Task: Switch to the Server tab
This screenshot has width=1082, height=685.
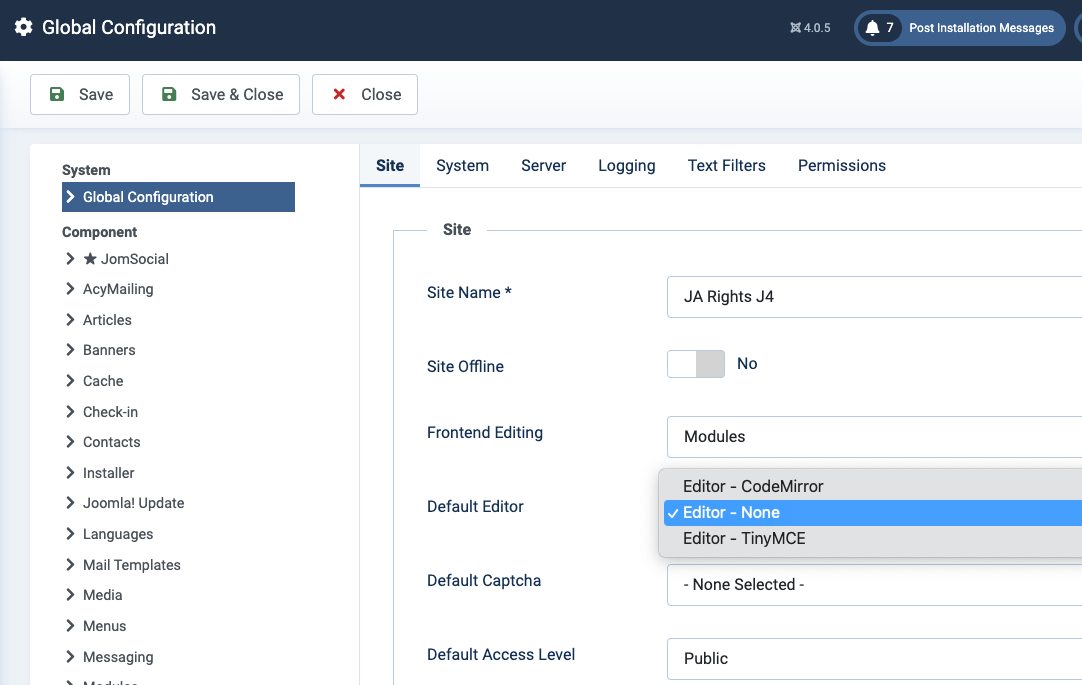Action: point(543,166)
